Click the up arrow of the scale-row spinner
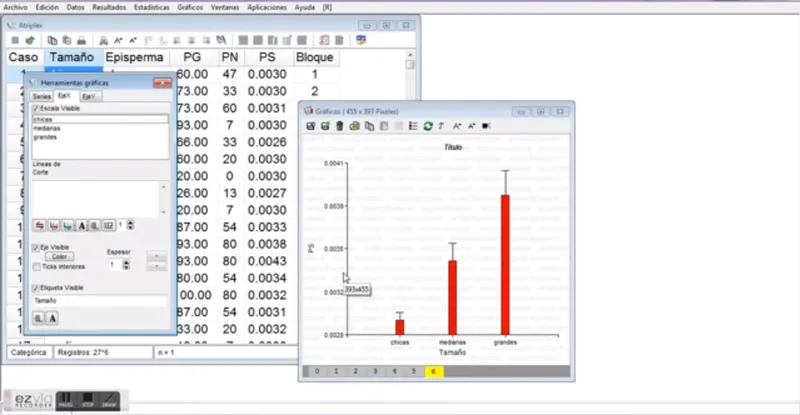 pos(130,223)
